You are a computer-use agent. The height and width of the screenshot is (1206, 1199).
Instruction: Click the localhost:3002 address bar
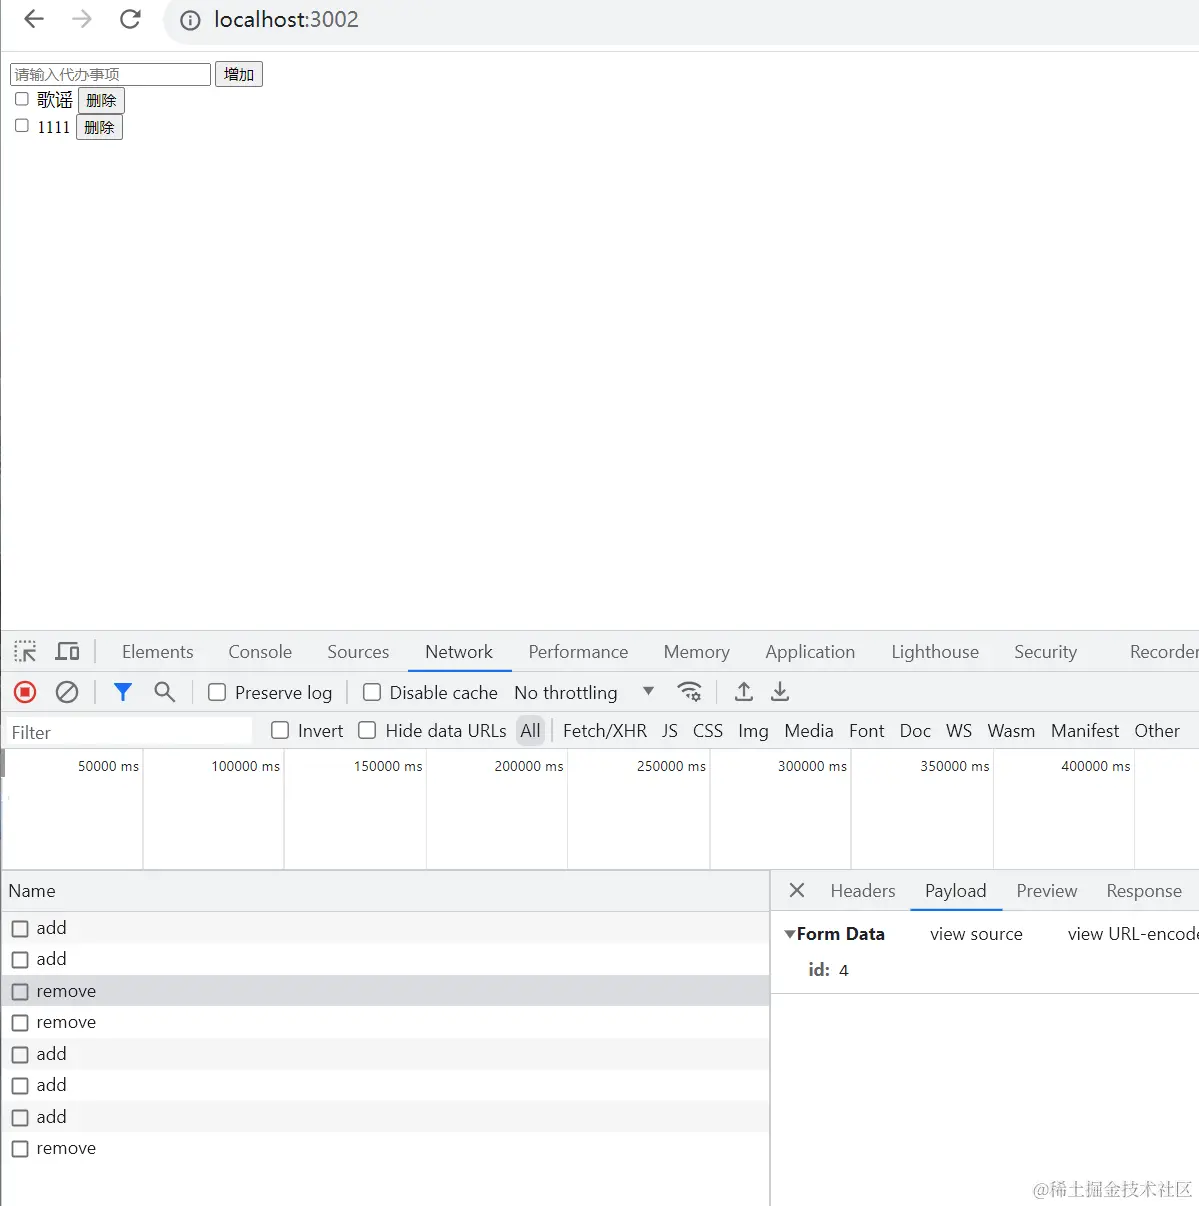pos(286,20)
